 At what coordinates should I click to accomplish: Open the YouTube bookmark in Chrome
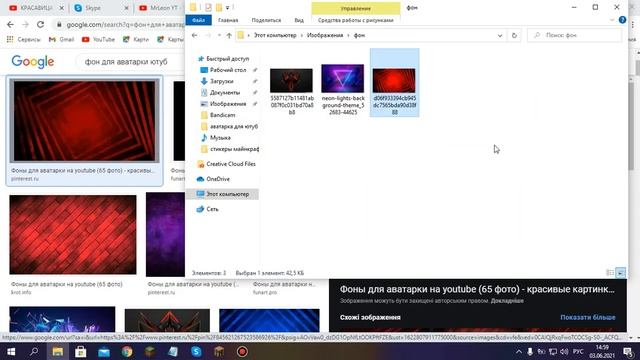(98, 40)
